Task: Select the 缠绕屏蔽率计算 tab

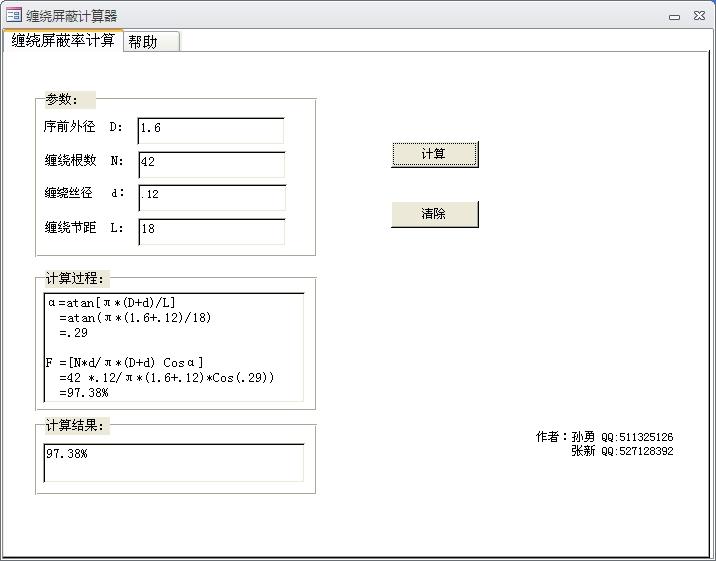Action: [62, 40]
